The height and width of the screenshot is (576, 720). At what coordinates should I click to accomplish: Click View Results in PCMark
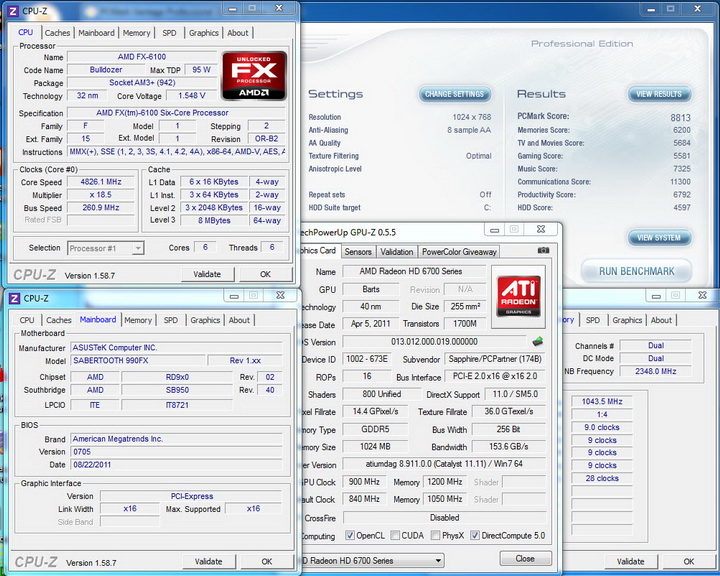click(659, 94)
